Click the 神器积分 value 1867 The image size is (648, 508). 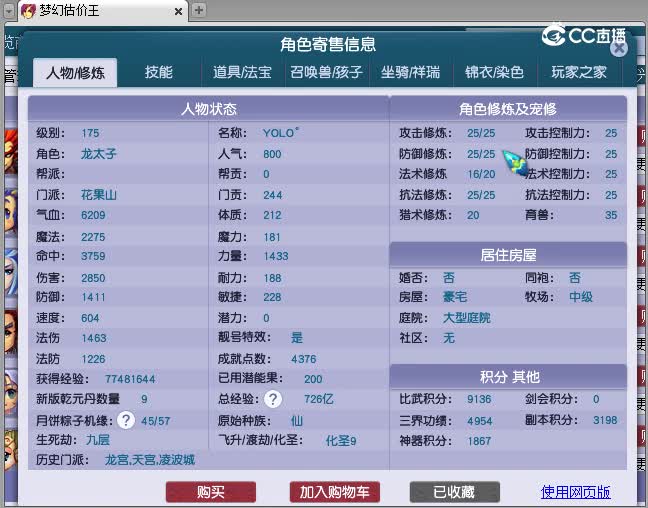point(479,441)
